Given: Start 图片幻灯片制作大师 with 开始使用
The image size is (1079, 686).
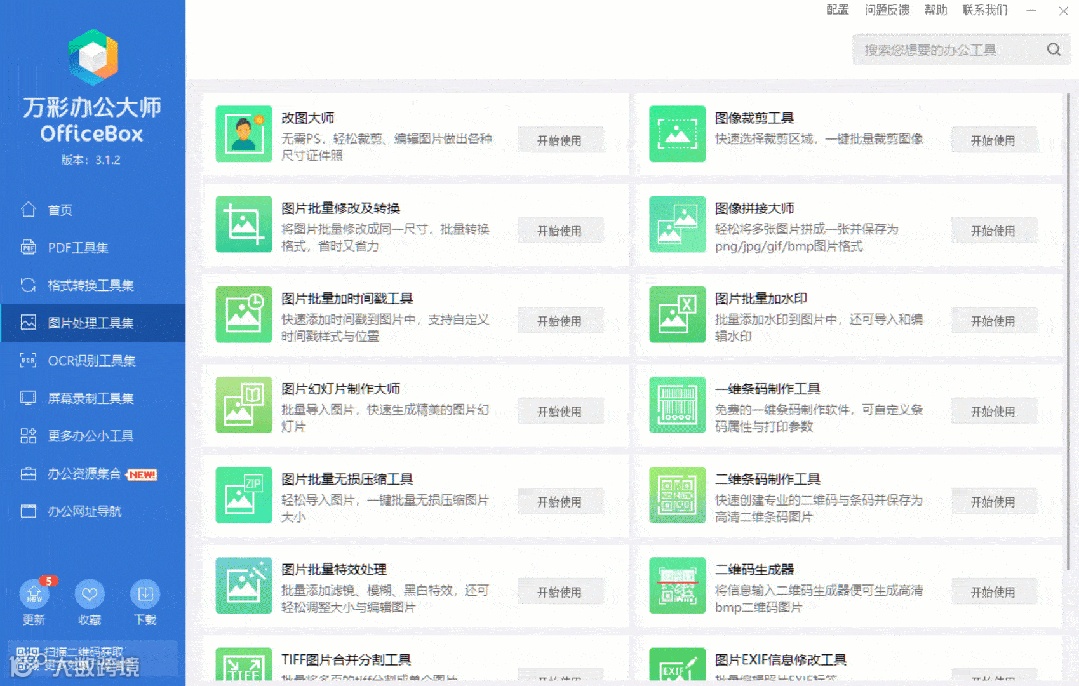Looking at the screenshot, I should click(560, 411).
